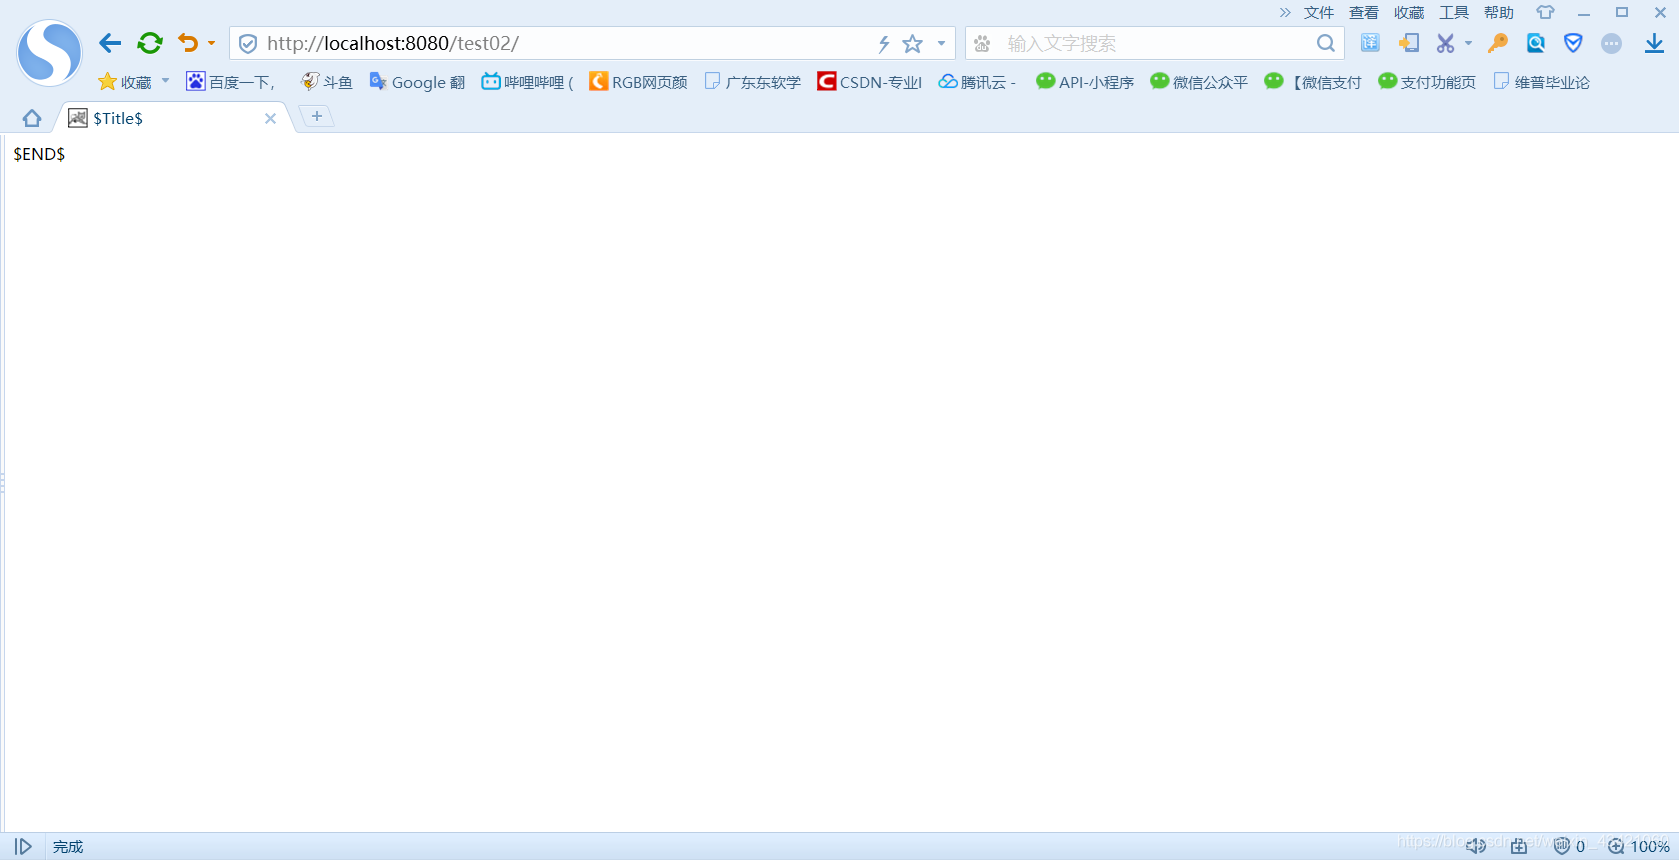
Task: Click the orange undo-close-tab arrow
Action: (x=188, y=43)
